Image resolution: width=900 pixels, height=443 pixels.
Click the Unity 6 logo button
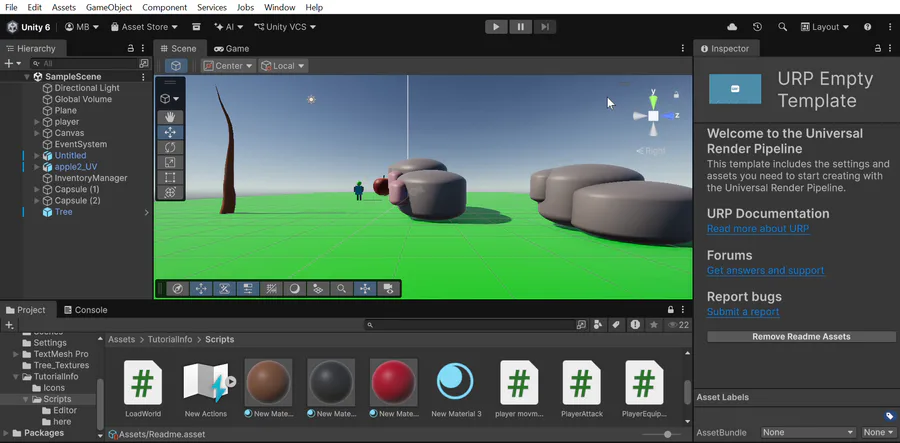29,27
